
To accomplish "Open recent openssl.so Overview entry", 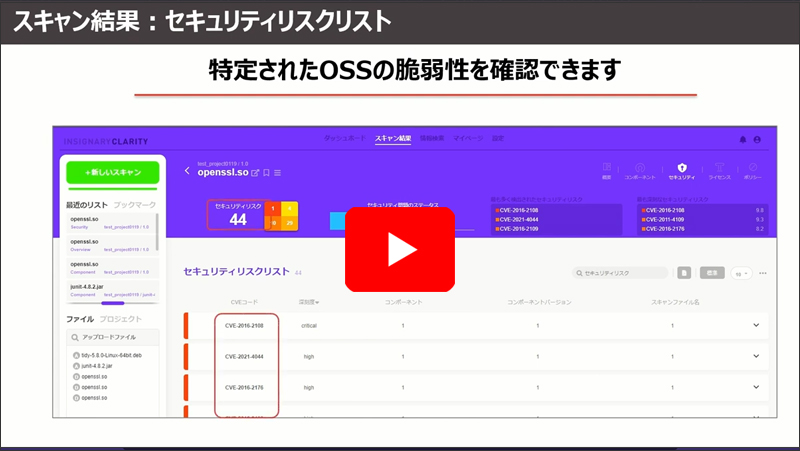I will pyautogui.click(x=110, y=245).
